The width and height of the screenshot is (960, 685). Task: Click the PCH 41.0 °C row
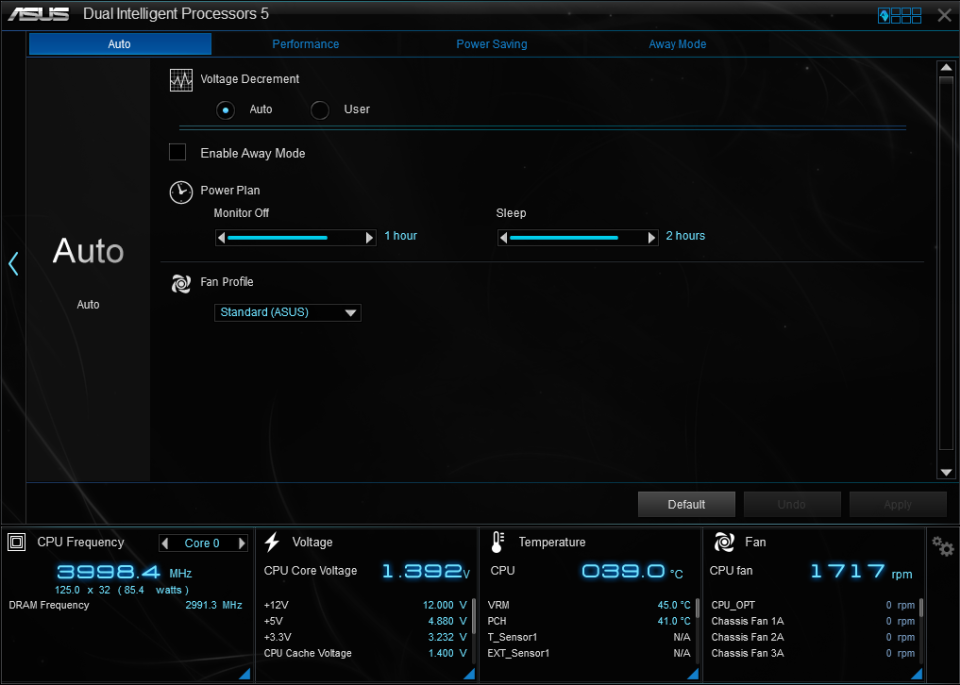click(x=589, y=621)
